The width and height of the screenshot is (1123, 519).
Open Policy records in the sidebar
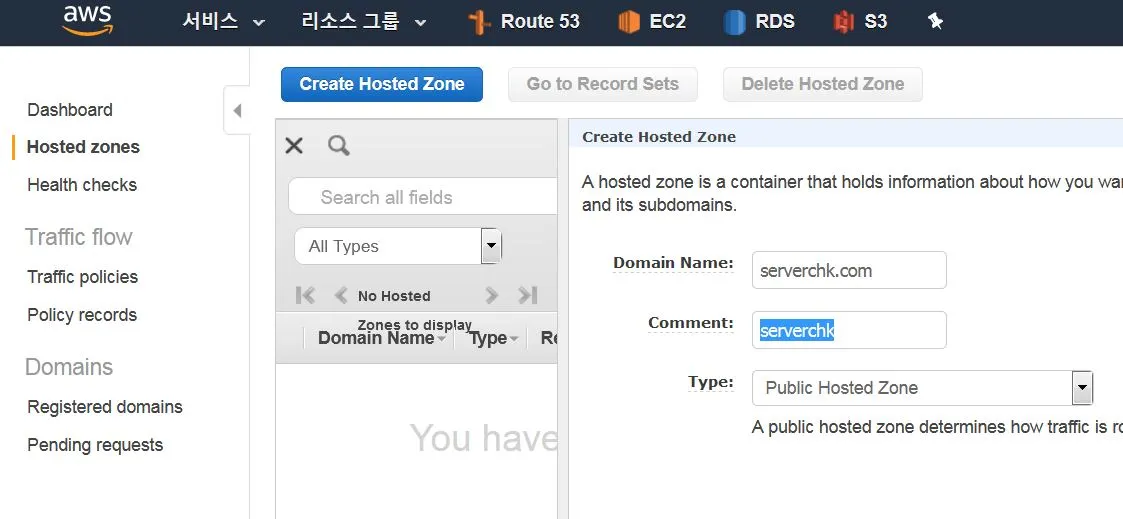coord(82,316)
